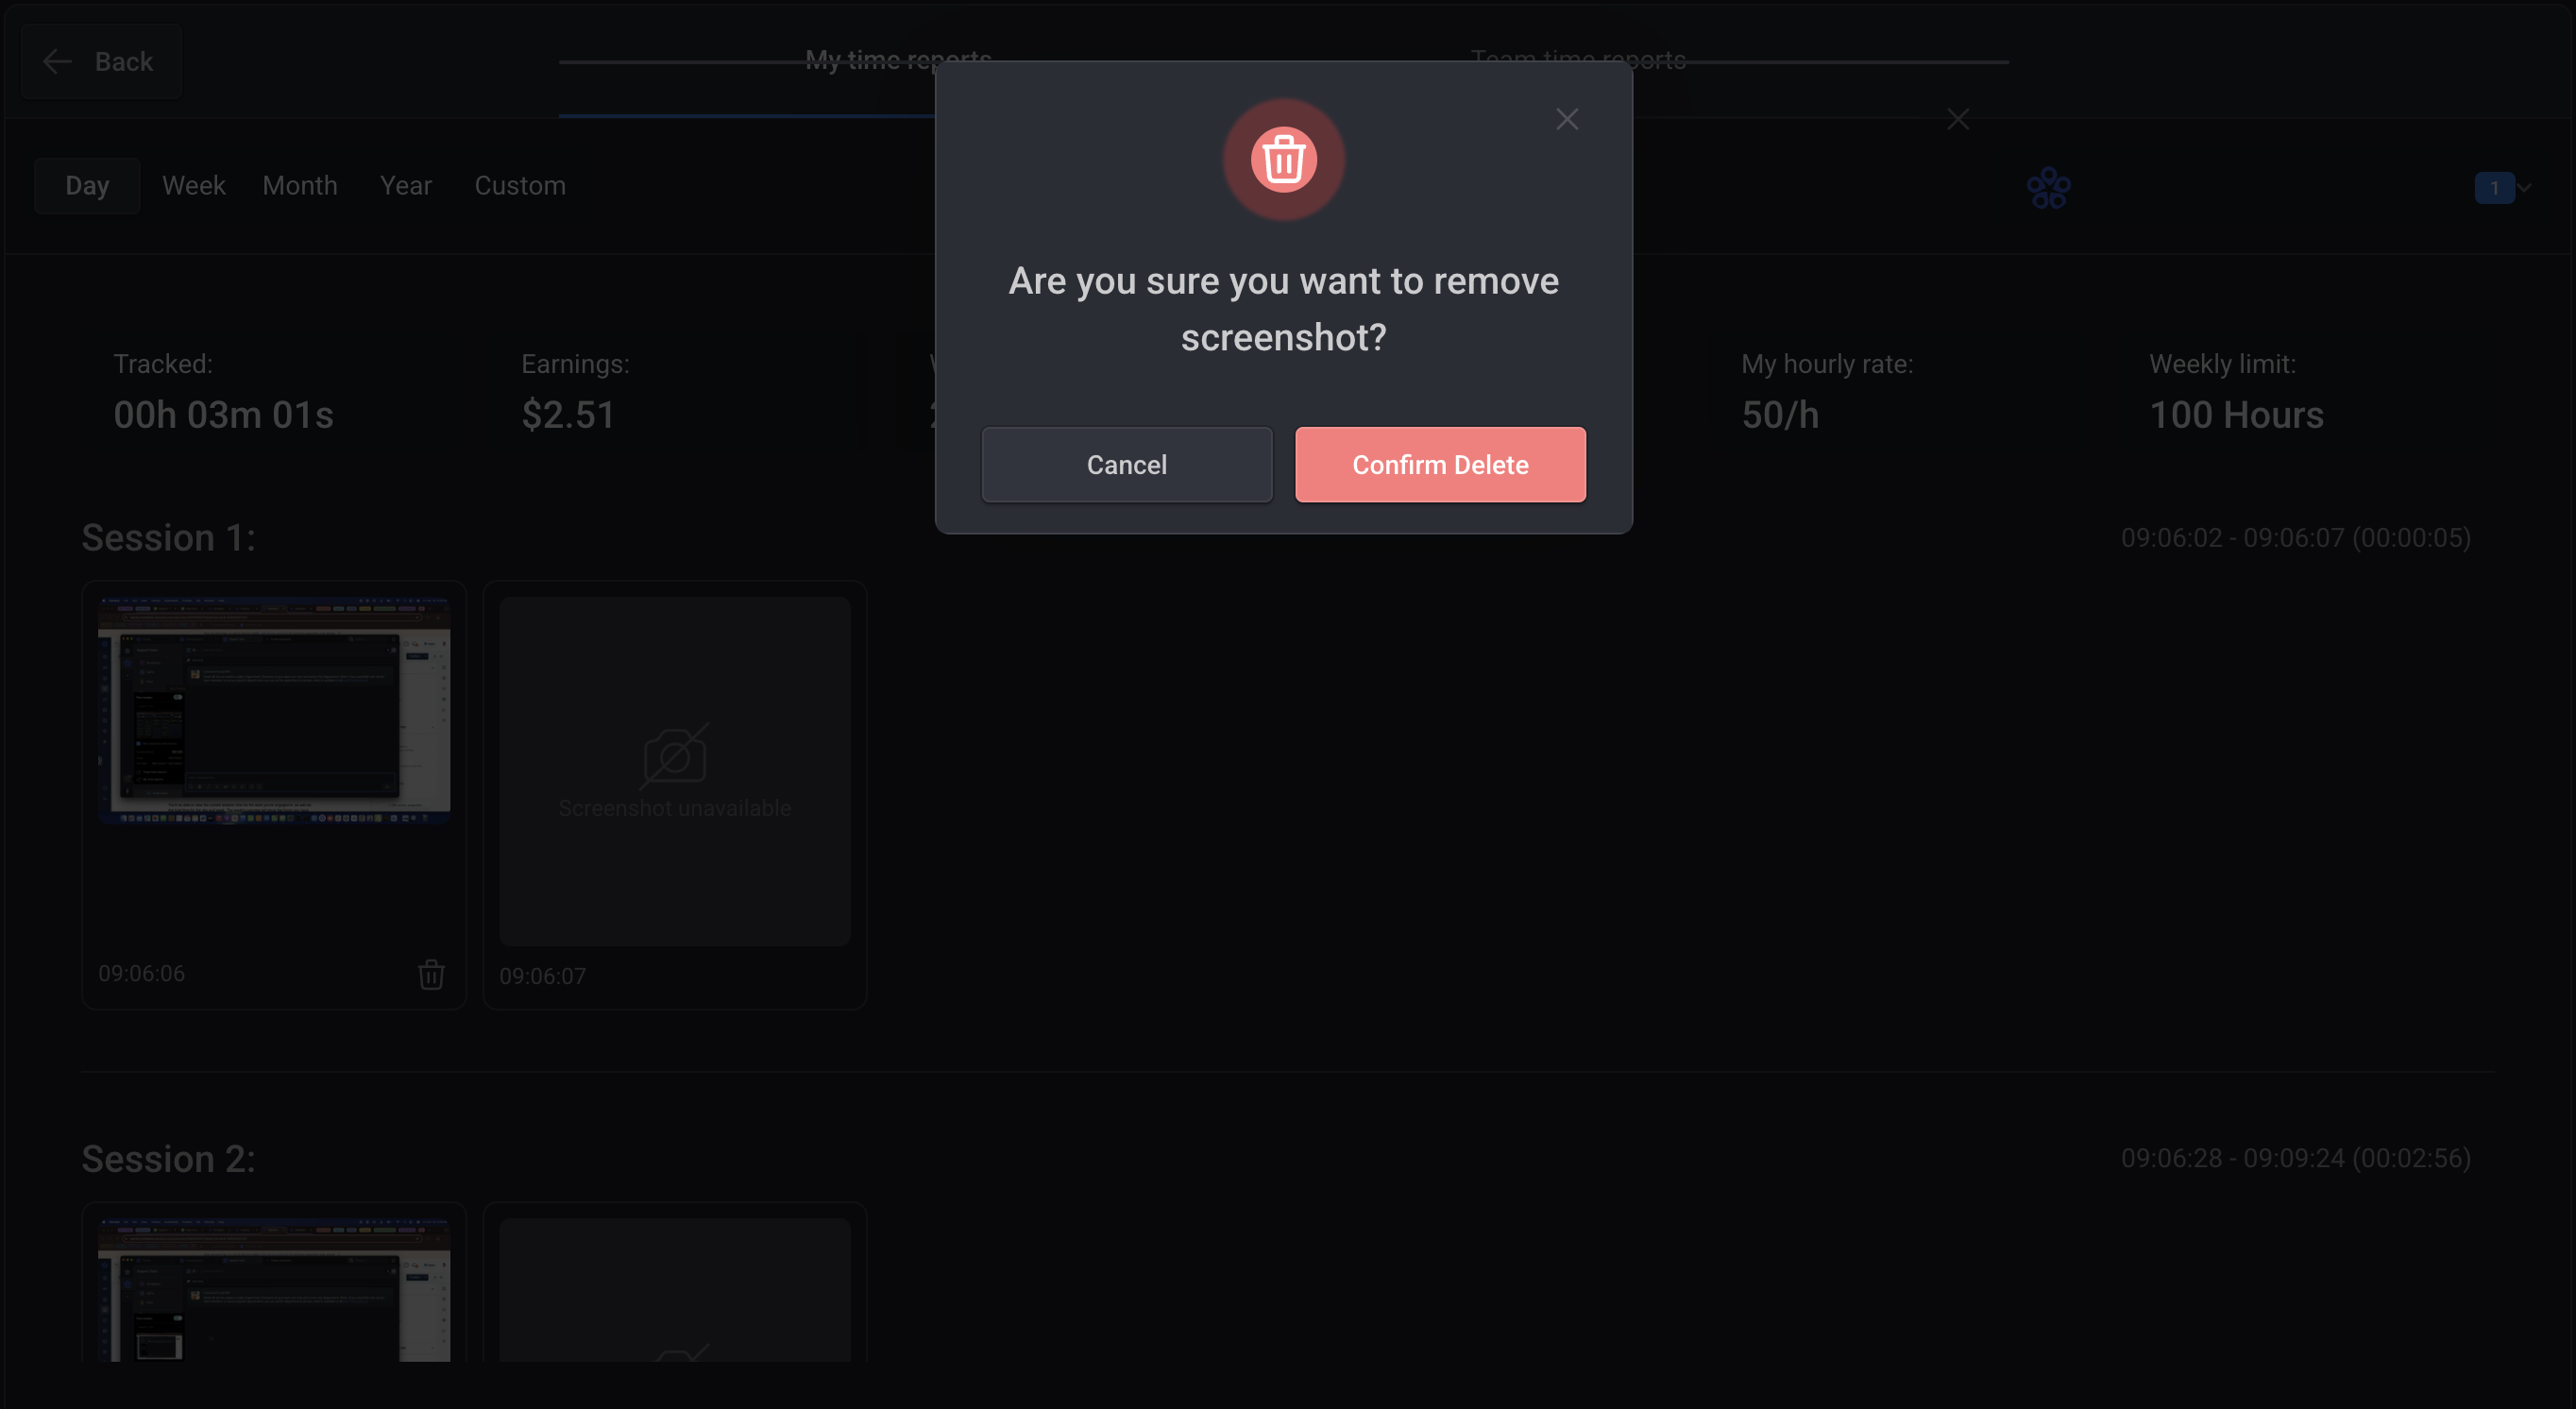Viewport: 2576px width, 1409px height.
Task: Open the blue number 1 badge selector
Action: point(2494,187)
